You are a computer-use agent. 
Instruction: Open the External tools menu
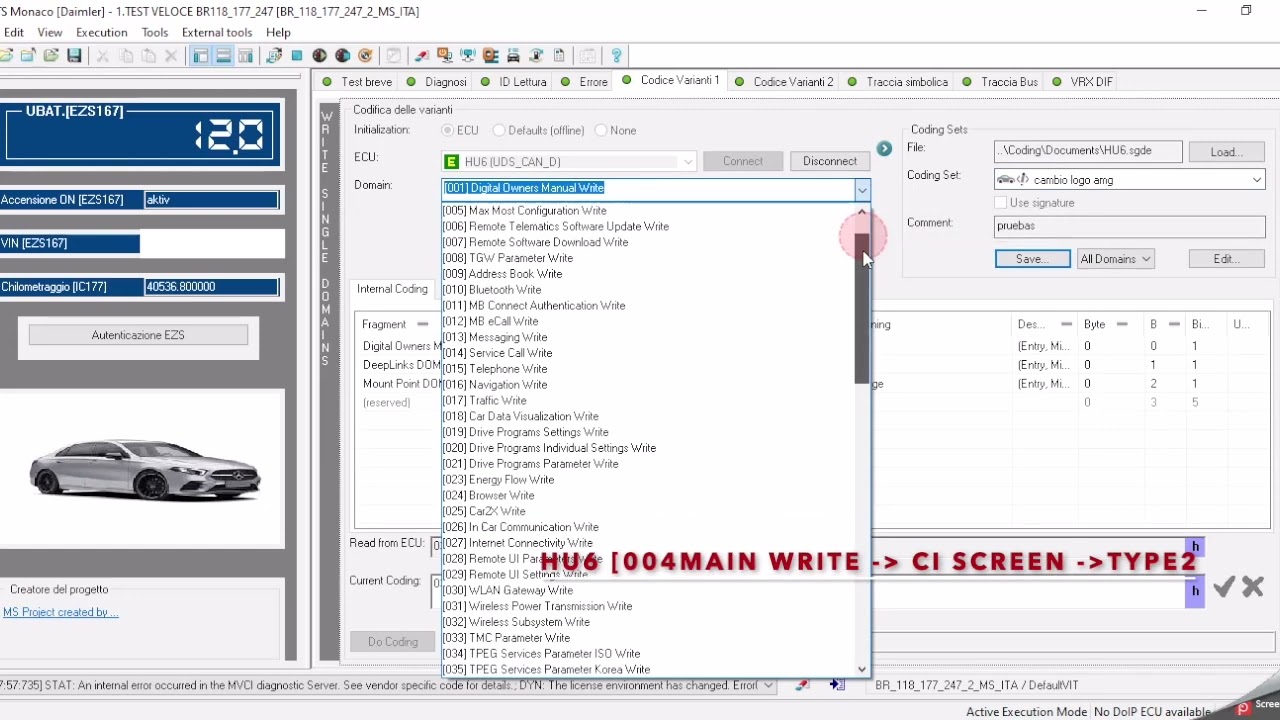217,32
